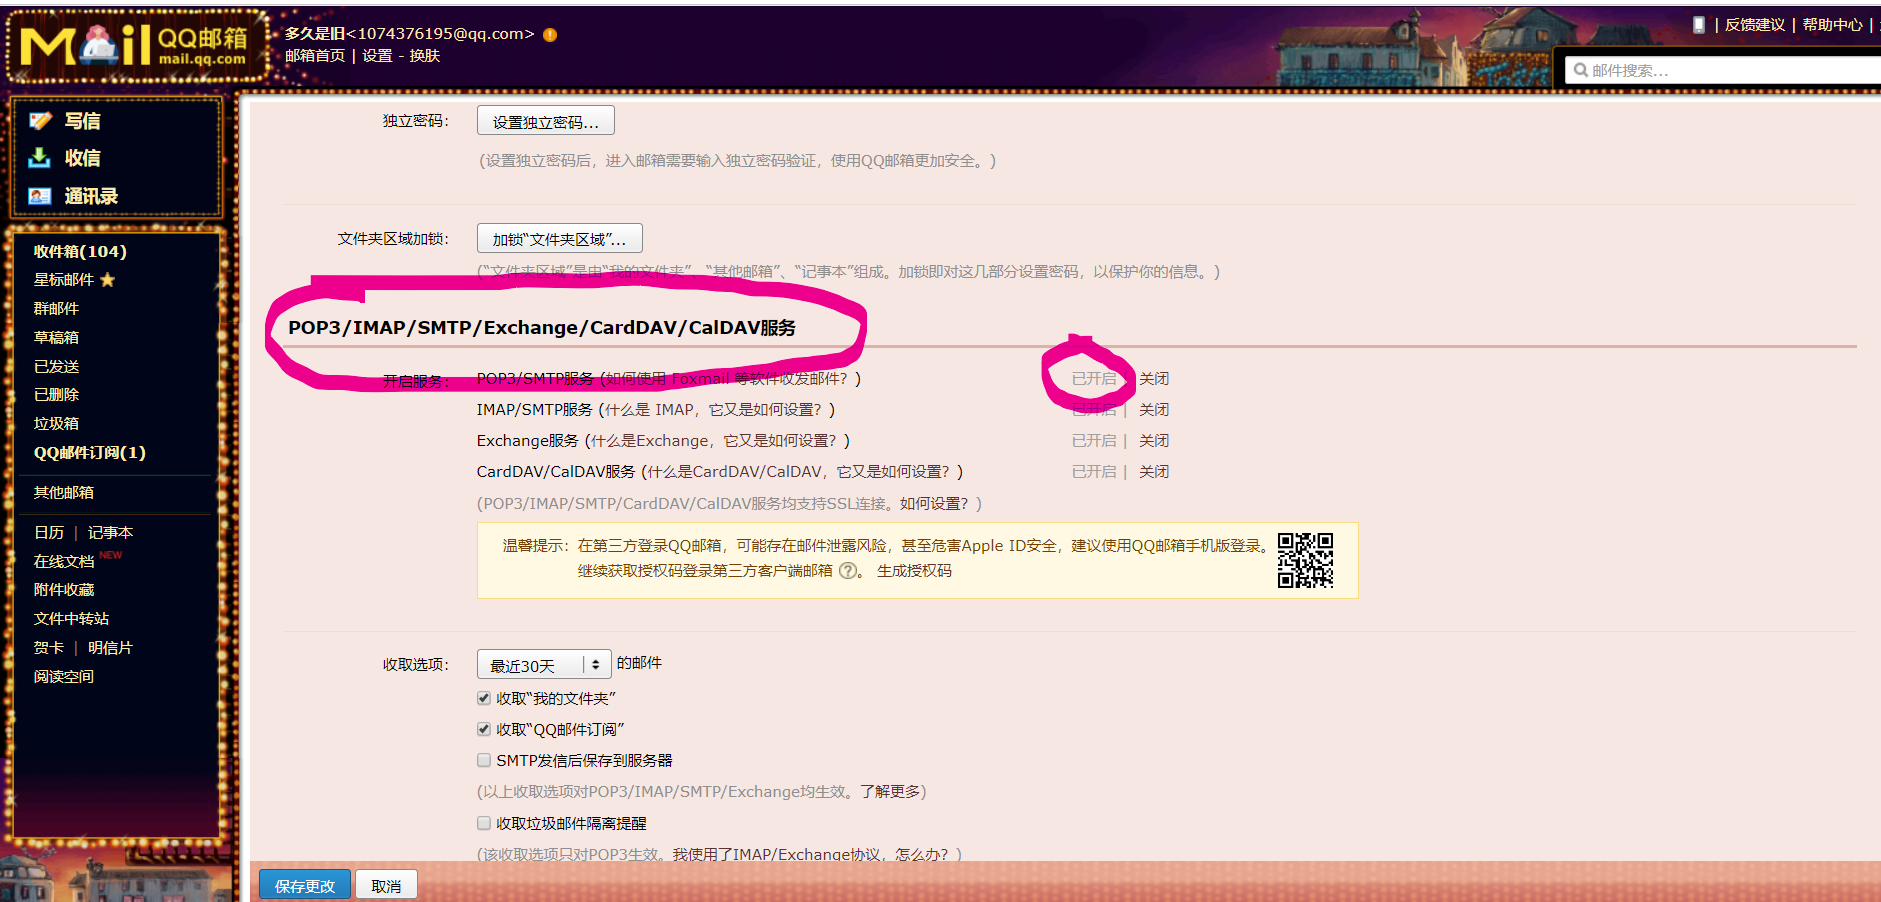Viewport: 1881px width, 902px height.
Task: Click the mail search magnifier icon
Action: click(x=1579, y=69)
